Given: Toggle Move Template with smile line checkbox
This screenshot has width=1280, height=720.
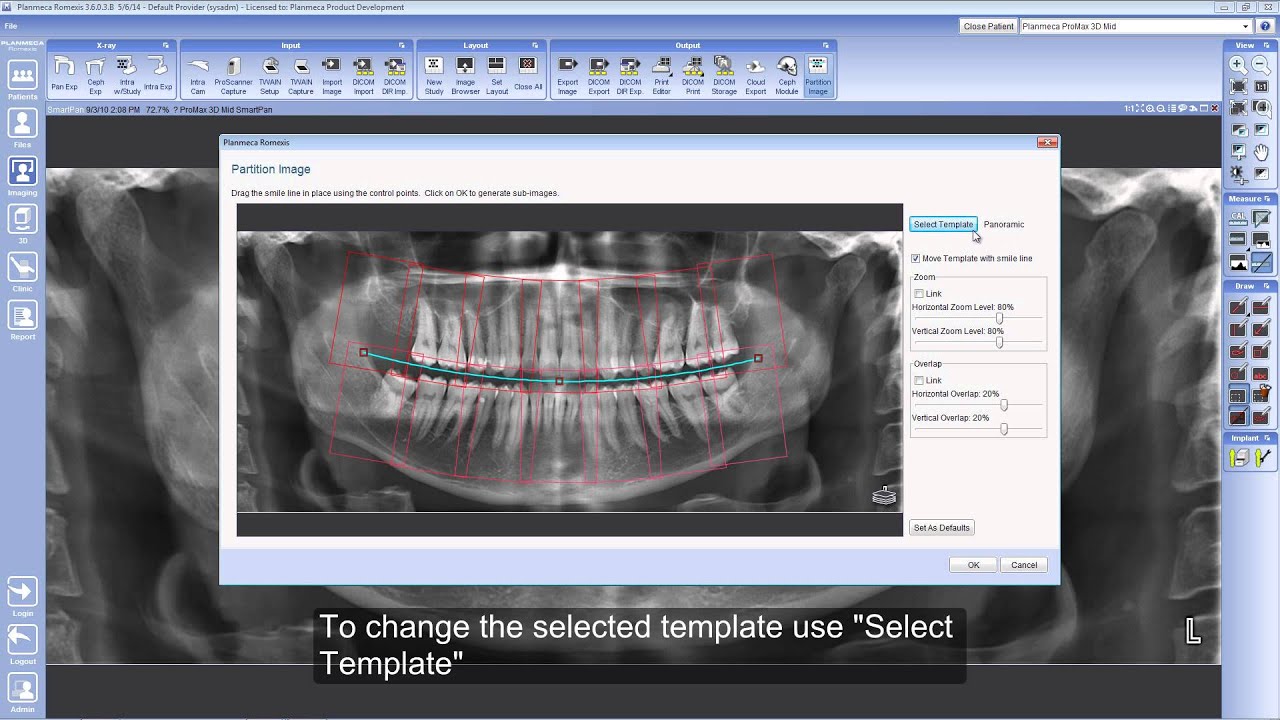Looking at the screenshot, I should click(x=915, y=258).
